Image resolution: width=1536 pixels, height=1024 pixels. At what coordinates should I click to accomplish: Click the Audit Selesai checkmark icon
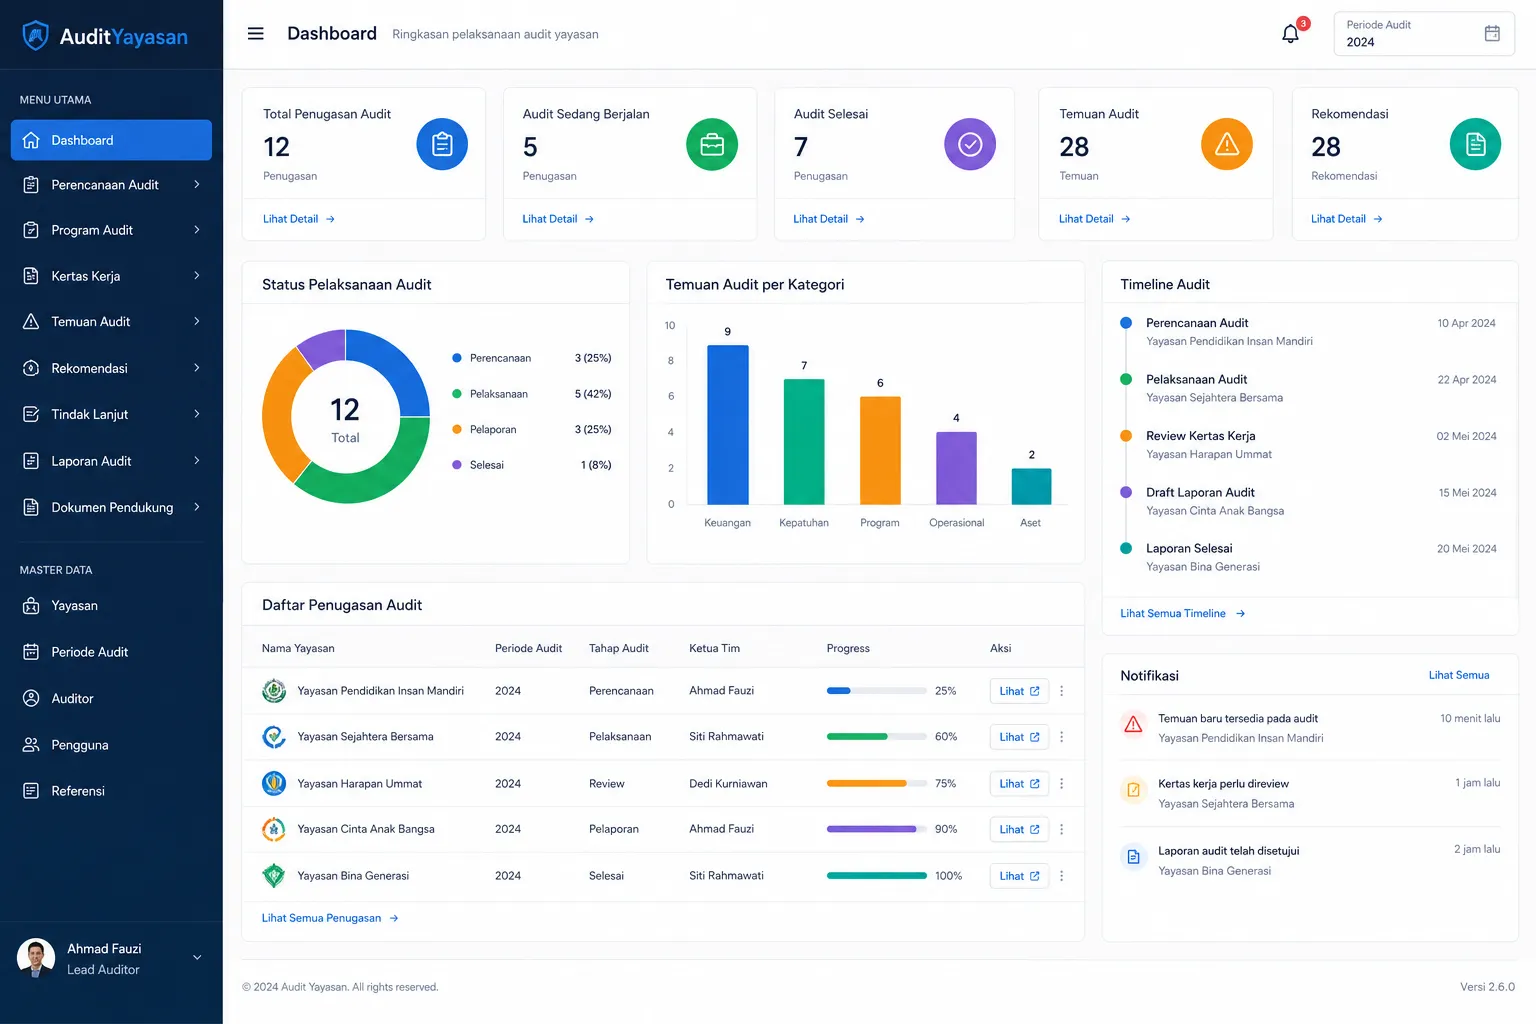pos(970,145)
